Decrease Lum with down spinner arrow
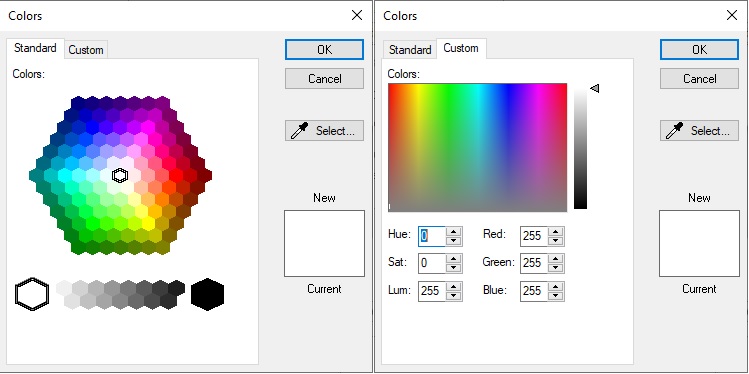 tap(454, 295)
